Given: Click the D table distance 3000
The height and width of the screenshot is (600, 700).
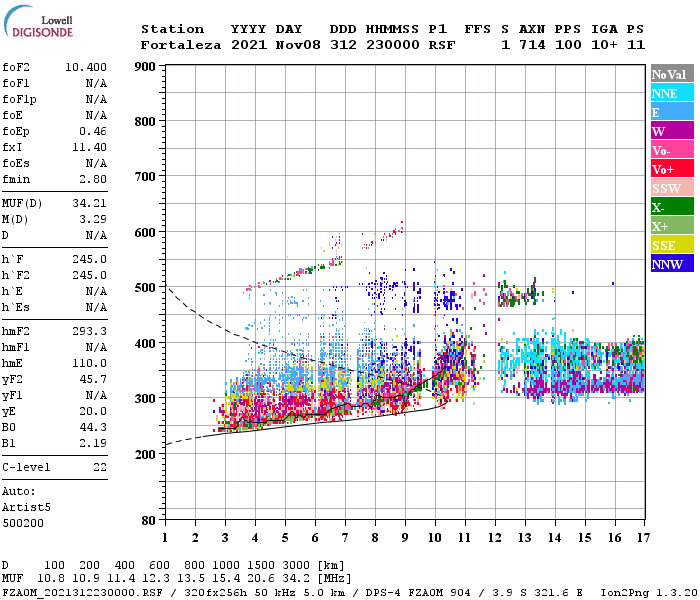Looking at the screenshot, I should 296,566.
